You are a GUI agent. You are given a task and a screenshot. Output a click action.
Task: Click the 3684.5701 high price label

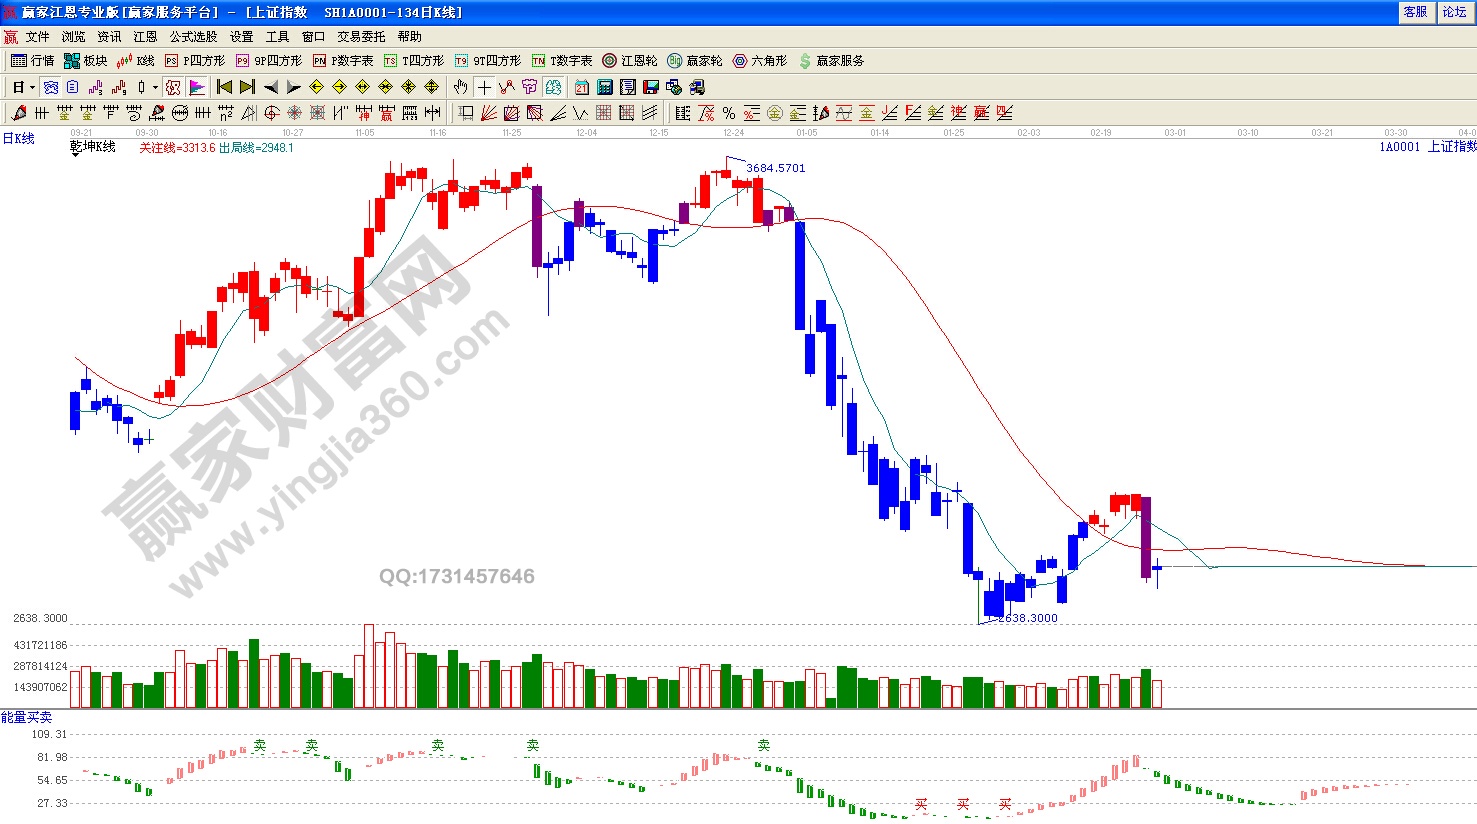776,168
